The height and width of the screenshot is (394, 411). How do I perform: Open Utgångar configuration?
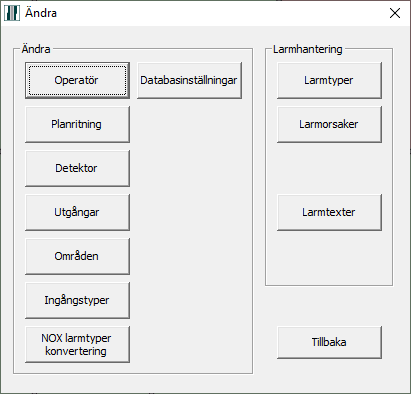coord(77,212)
